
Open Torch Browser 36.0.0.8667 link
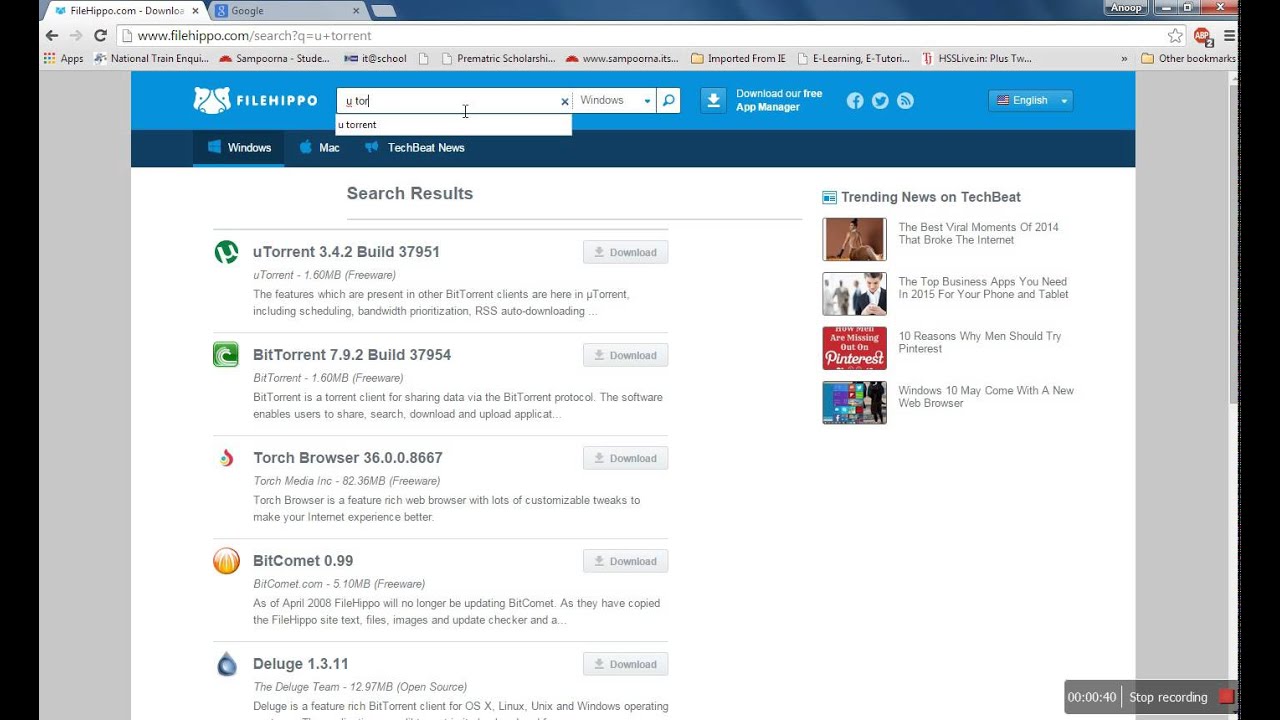click(x=348, y=458)
